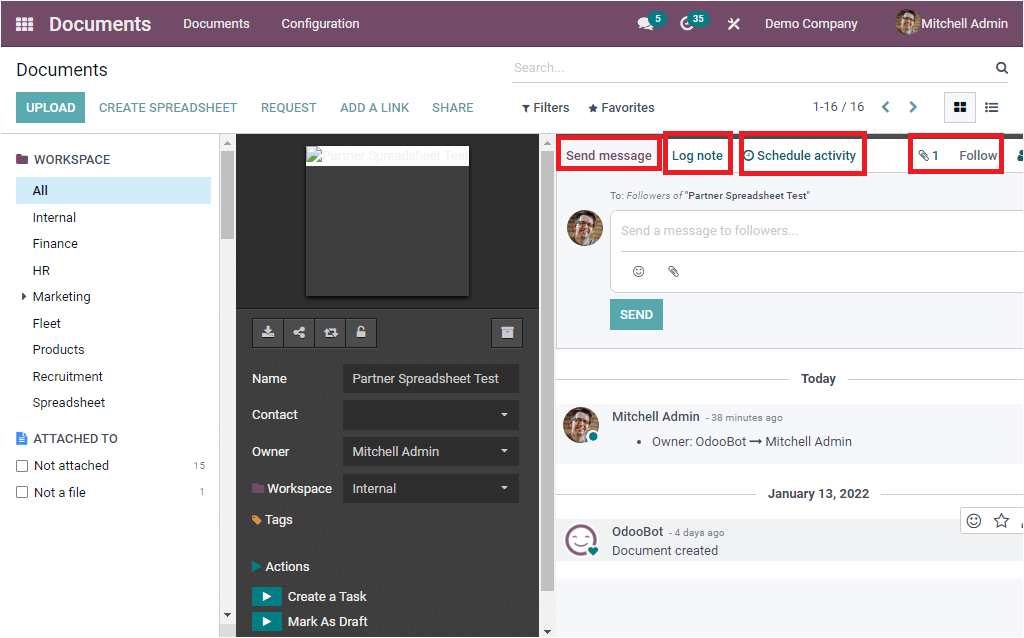Open the apps grid menu icon
1024x638 pixels.
(24, 24)
